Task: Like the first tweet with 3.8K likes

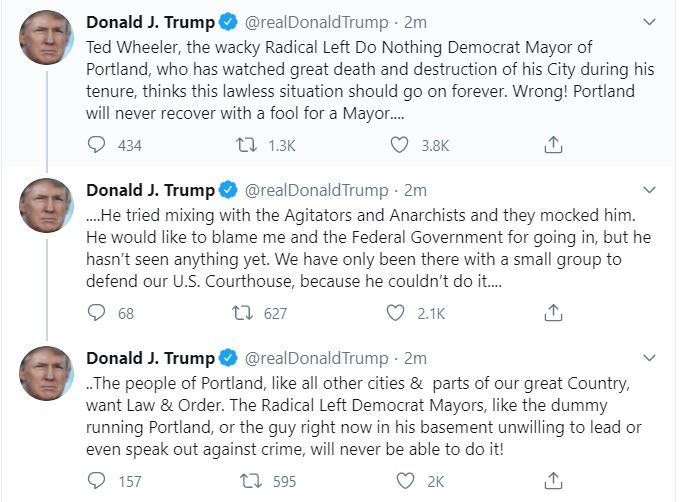Action: point(400,145)
